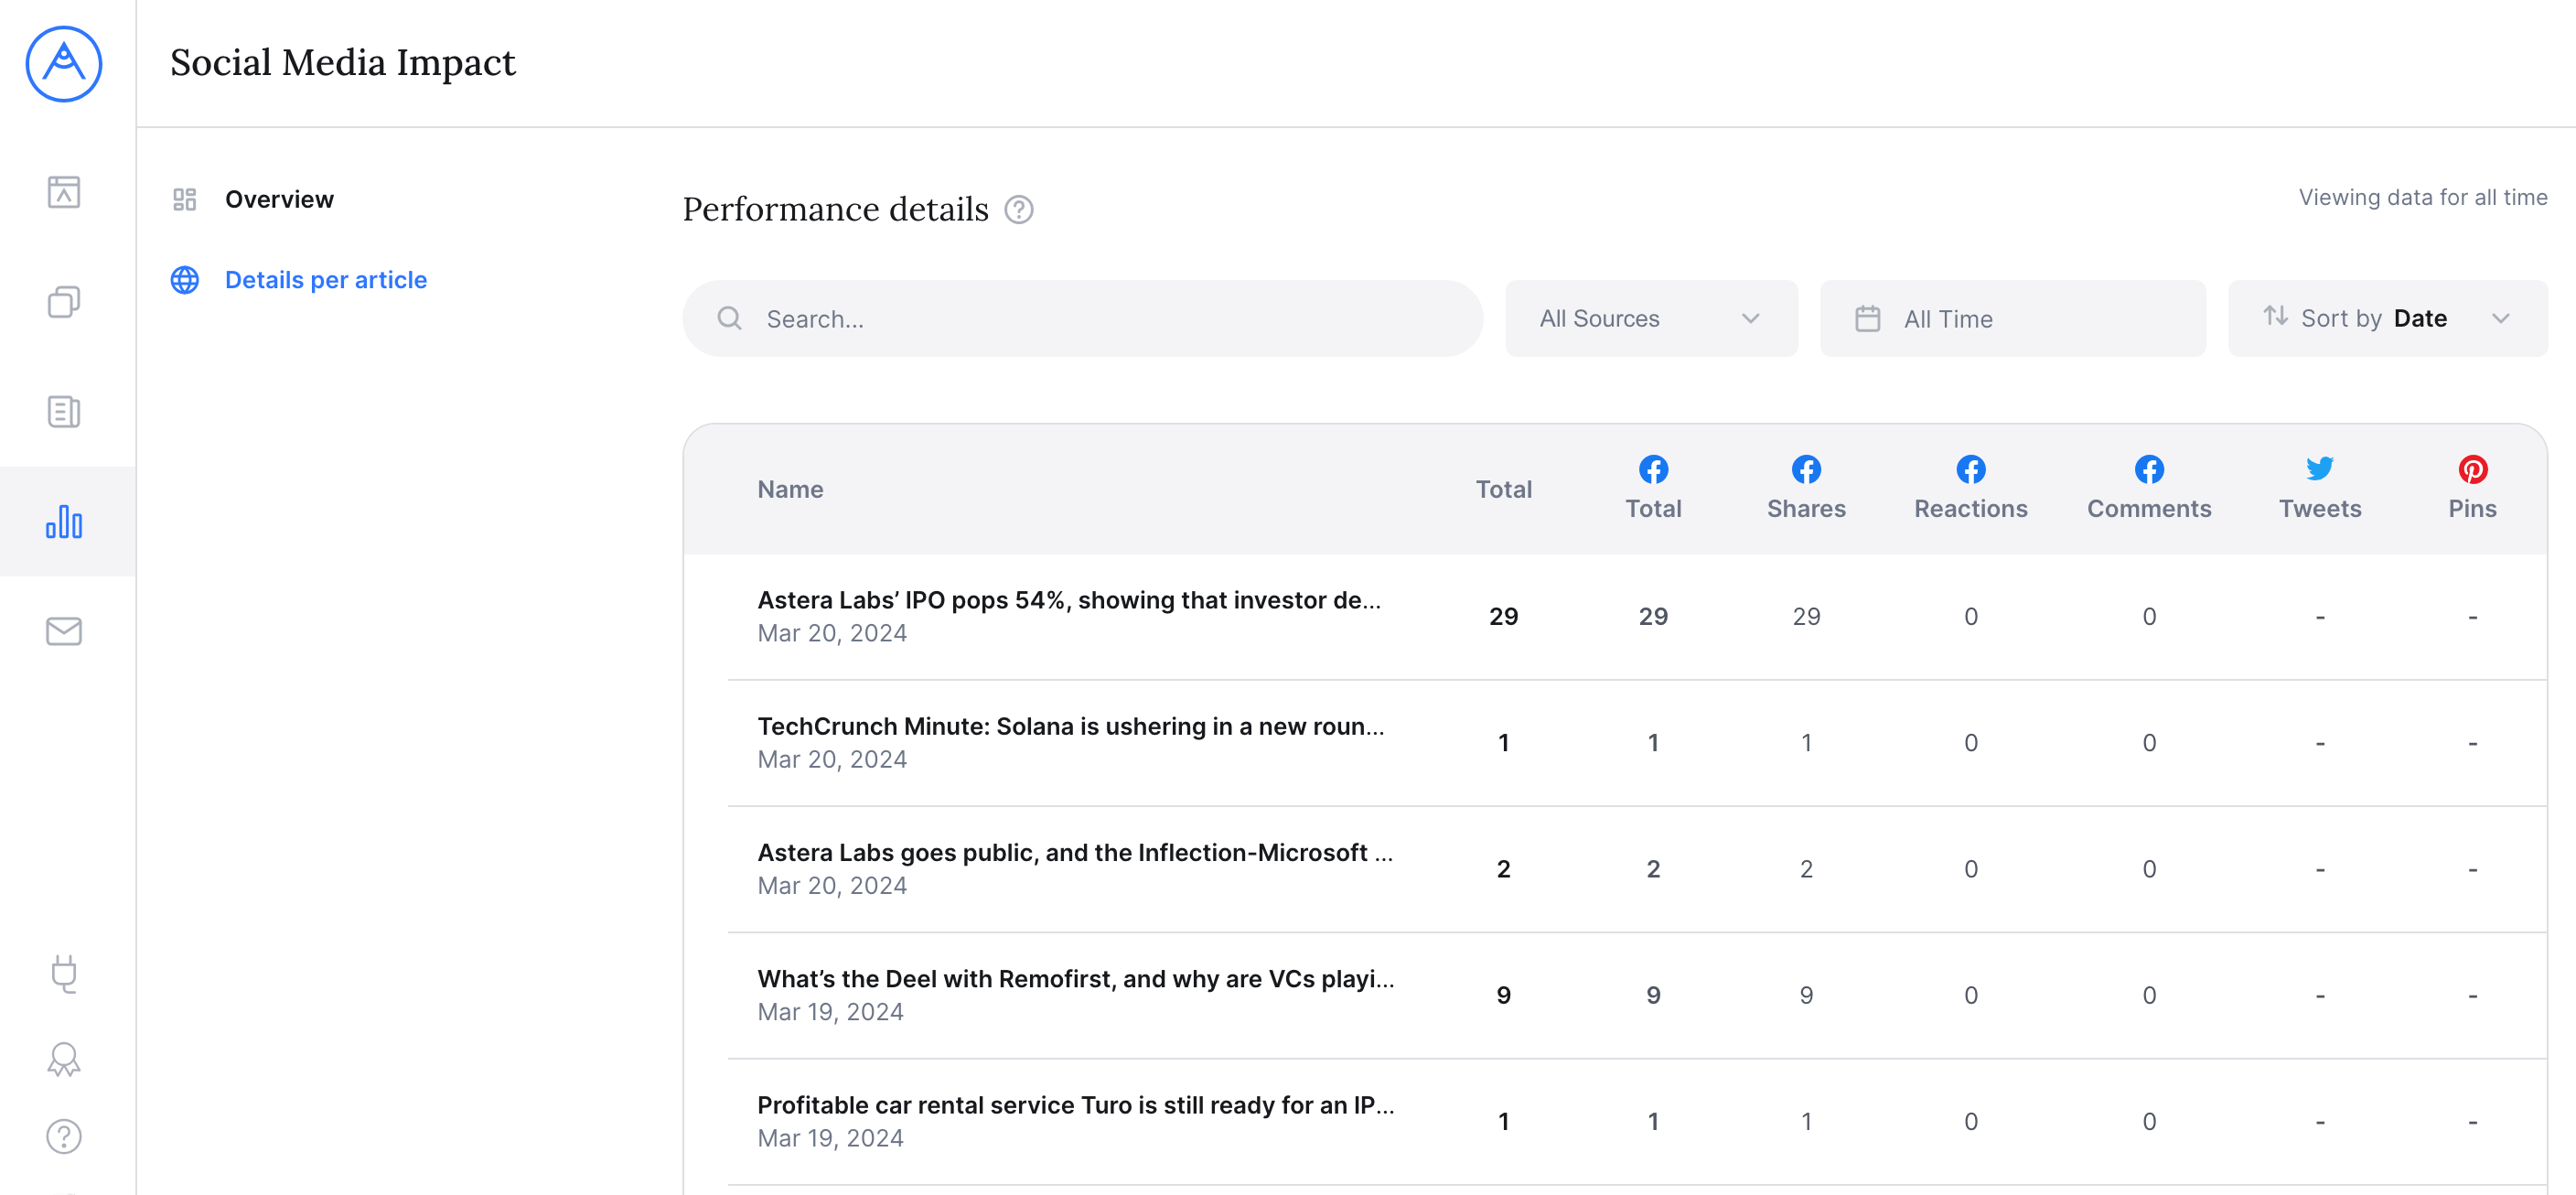The width and height of the screenshot is (2576, 1195).
Task: Click the app logo at top left
Action: (x=64, y=64)
